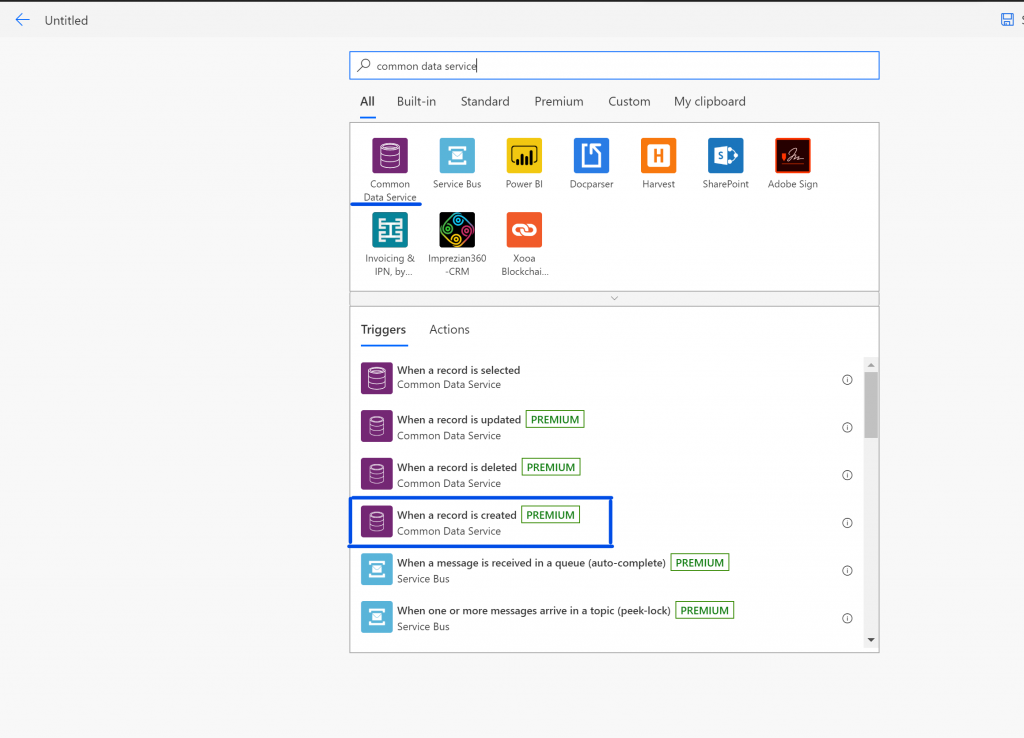
Task: Show info for queue auto-complete trigger
Action: 847,570
